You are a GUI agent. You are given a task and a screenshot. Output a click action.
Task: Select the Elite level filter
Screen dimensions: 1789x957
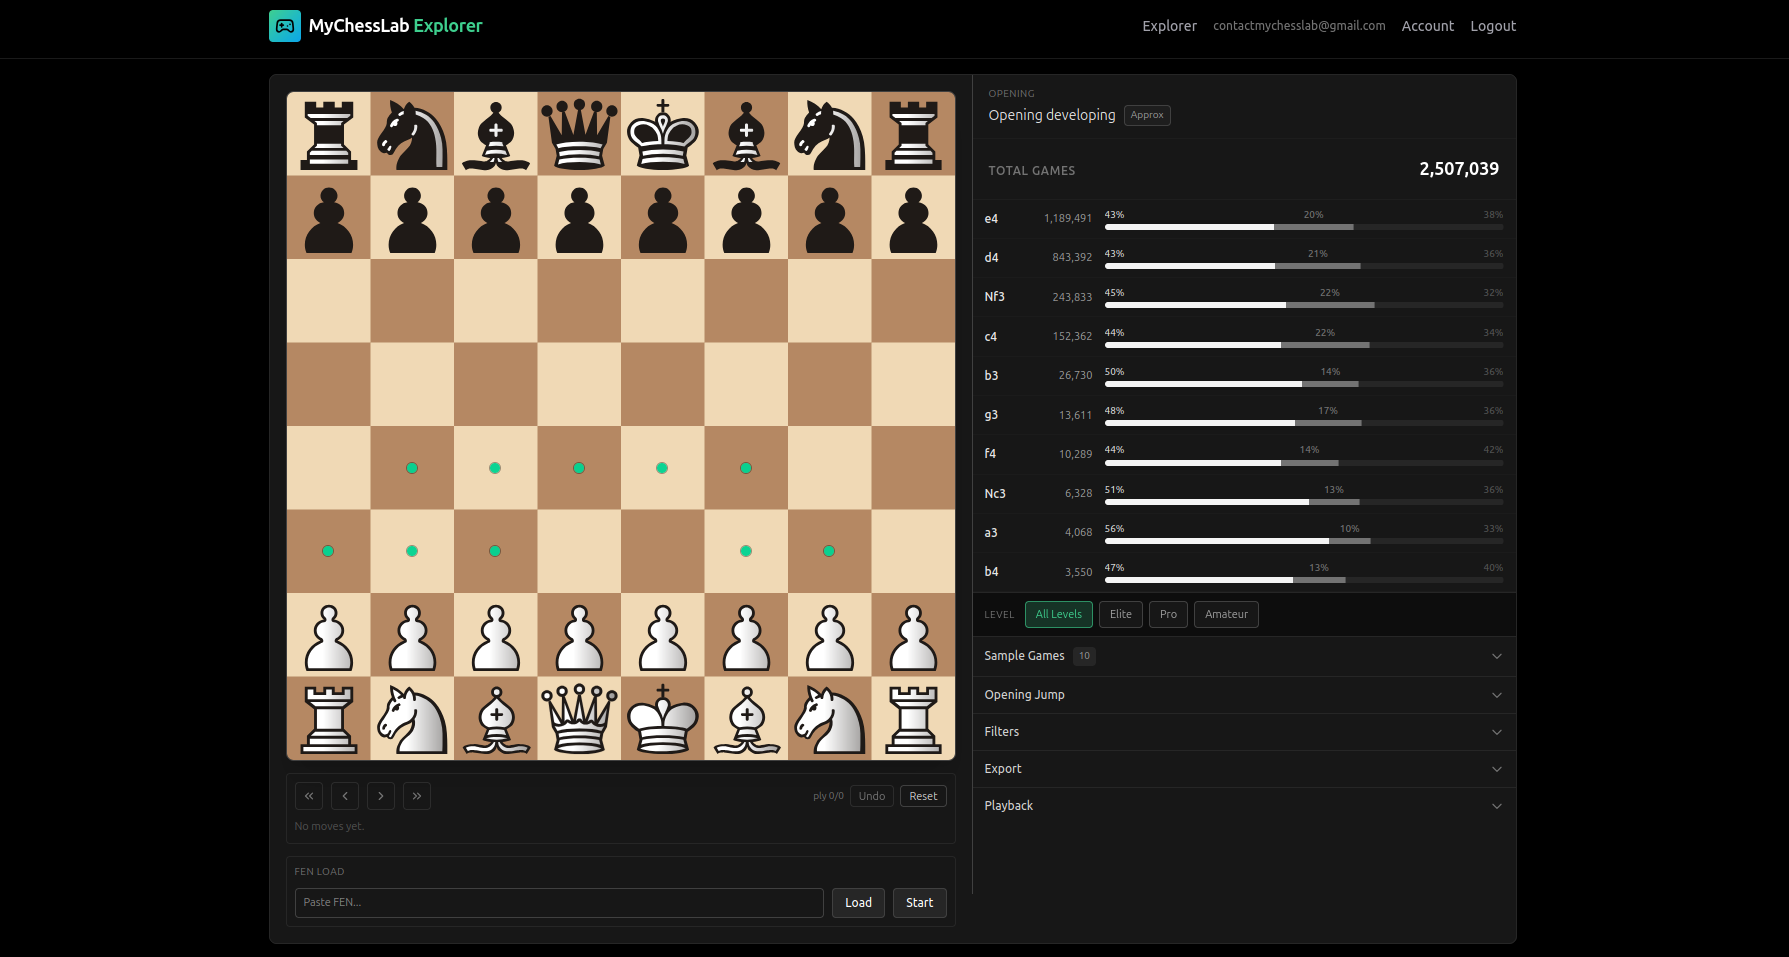coord(1120,614)
